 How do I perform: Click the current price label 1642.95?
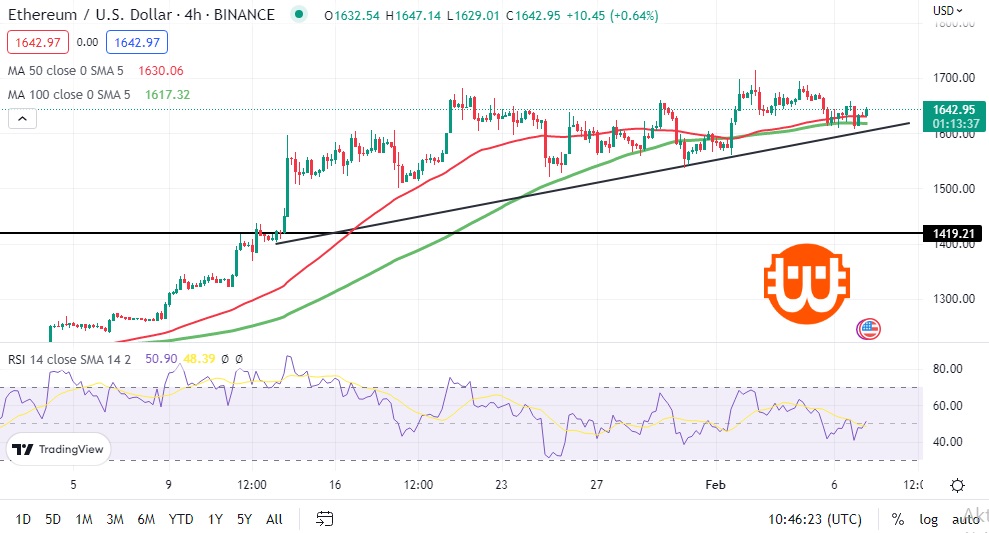click(x=954, y=110)
